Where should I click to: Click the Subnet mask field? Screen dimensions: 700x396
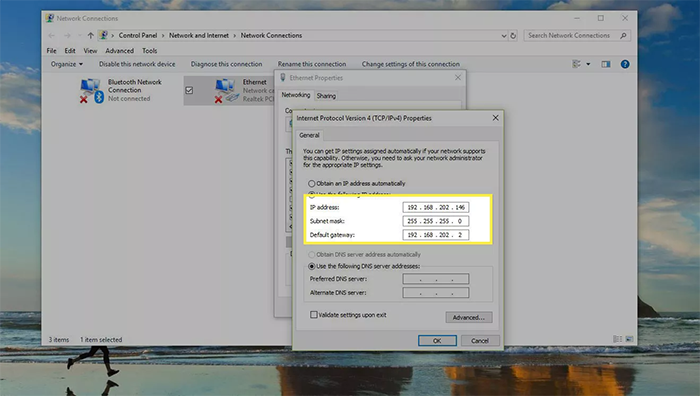[436, 221]
